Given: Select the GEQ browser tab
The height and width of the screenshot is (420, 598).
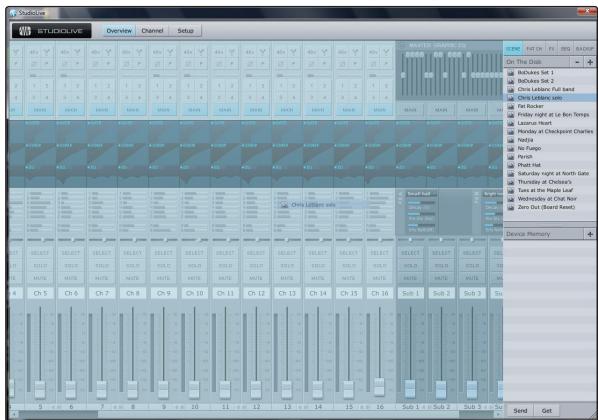Looking at the screenshot, I should pos(565,49).
